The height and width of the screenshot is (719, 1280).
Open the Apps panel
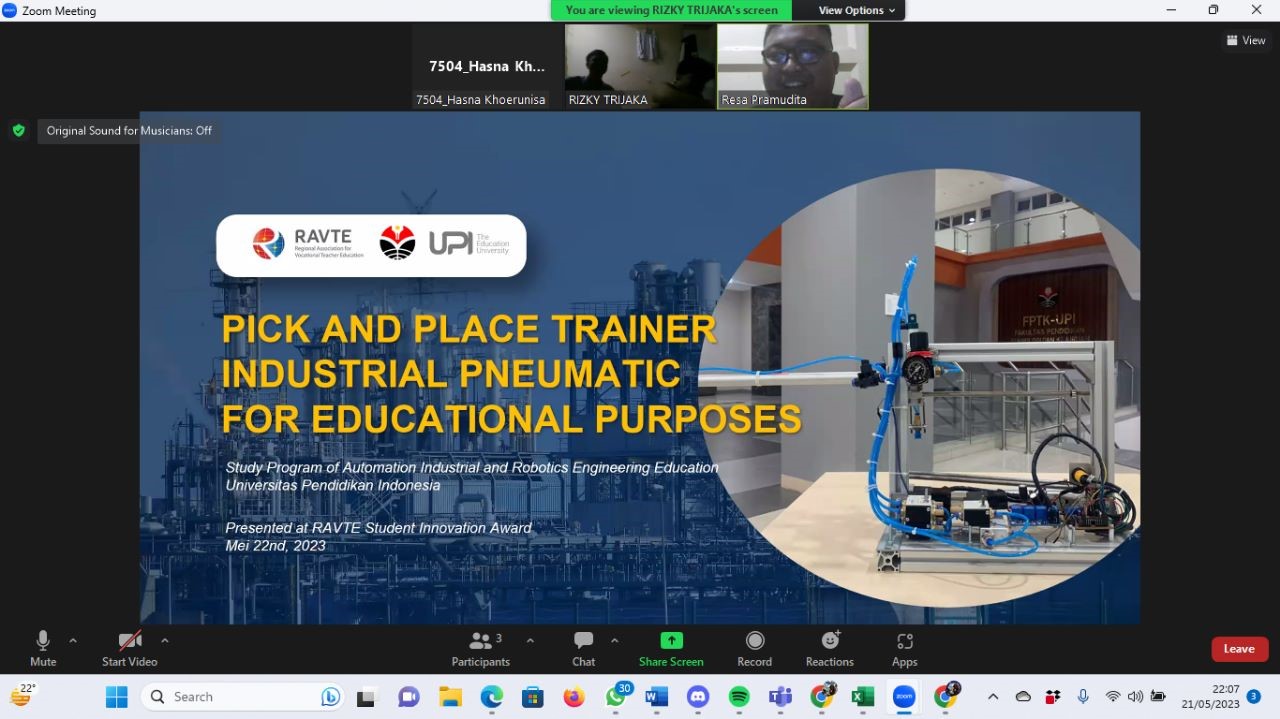905,648
